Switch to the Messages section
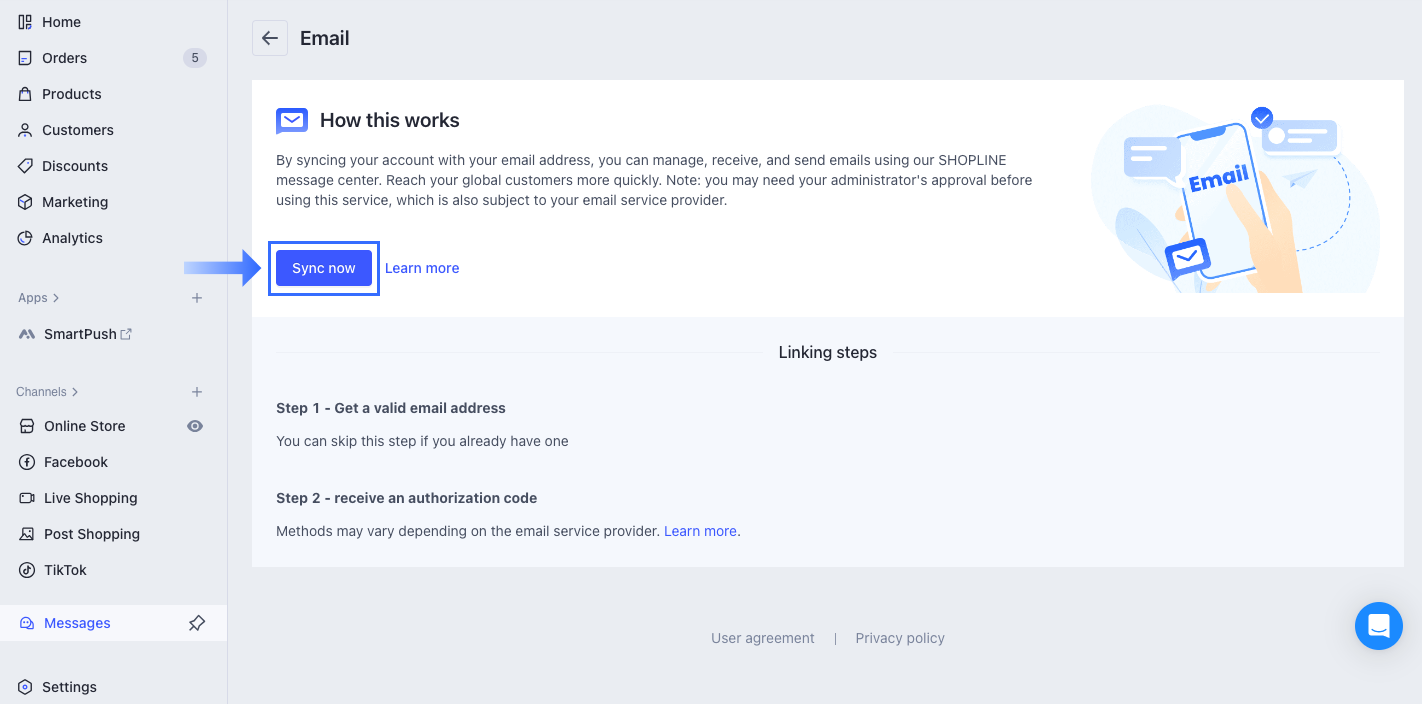The height and width of the screenshot is (704, 1422). pos(76,622)
